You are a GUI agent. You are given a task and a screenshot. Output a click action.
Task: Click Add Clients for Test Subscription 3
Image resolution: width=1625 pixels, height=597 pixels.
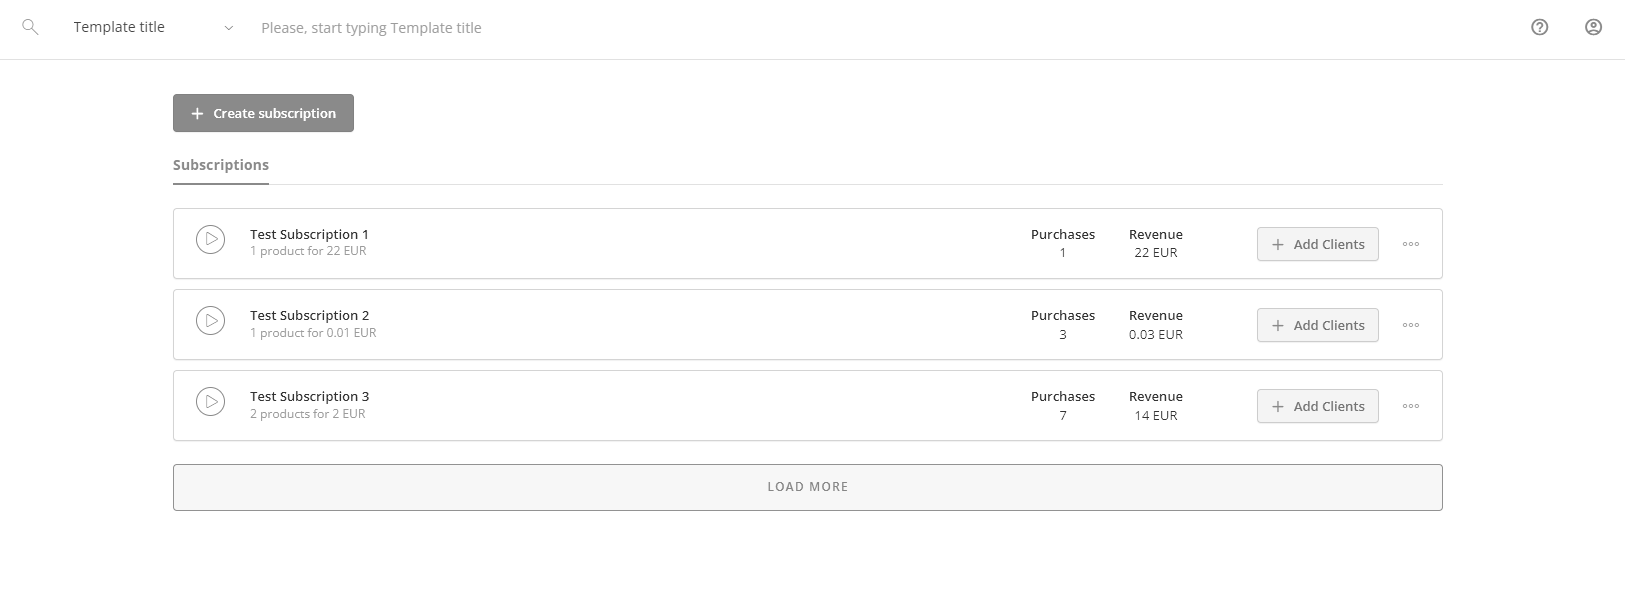pyautogui.click(x=1317, y=406)
